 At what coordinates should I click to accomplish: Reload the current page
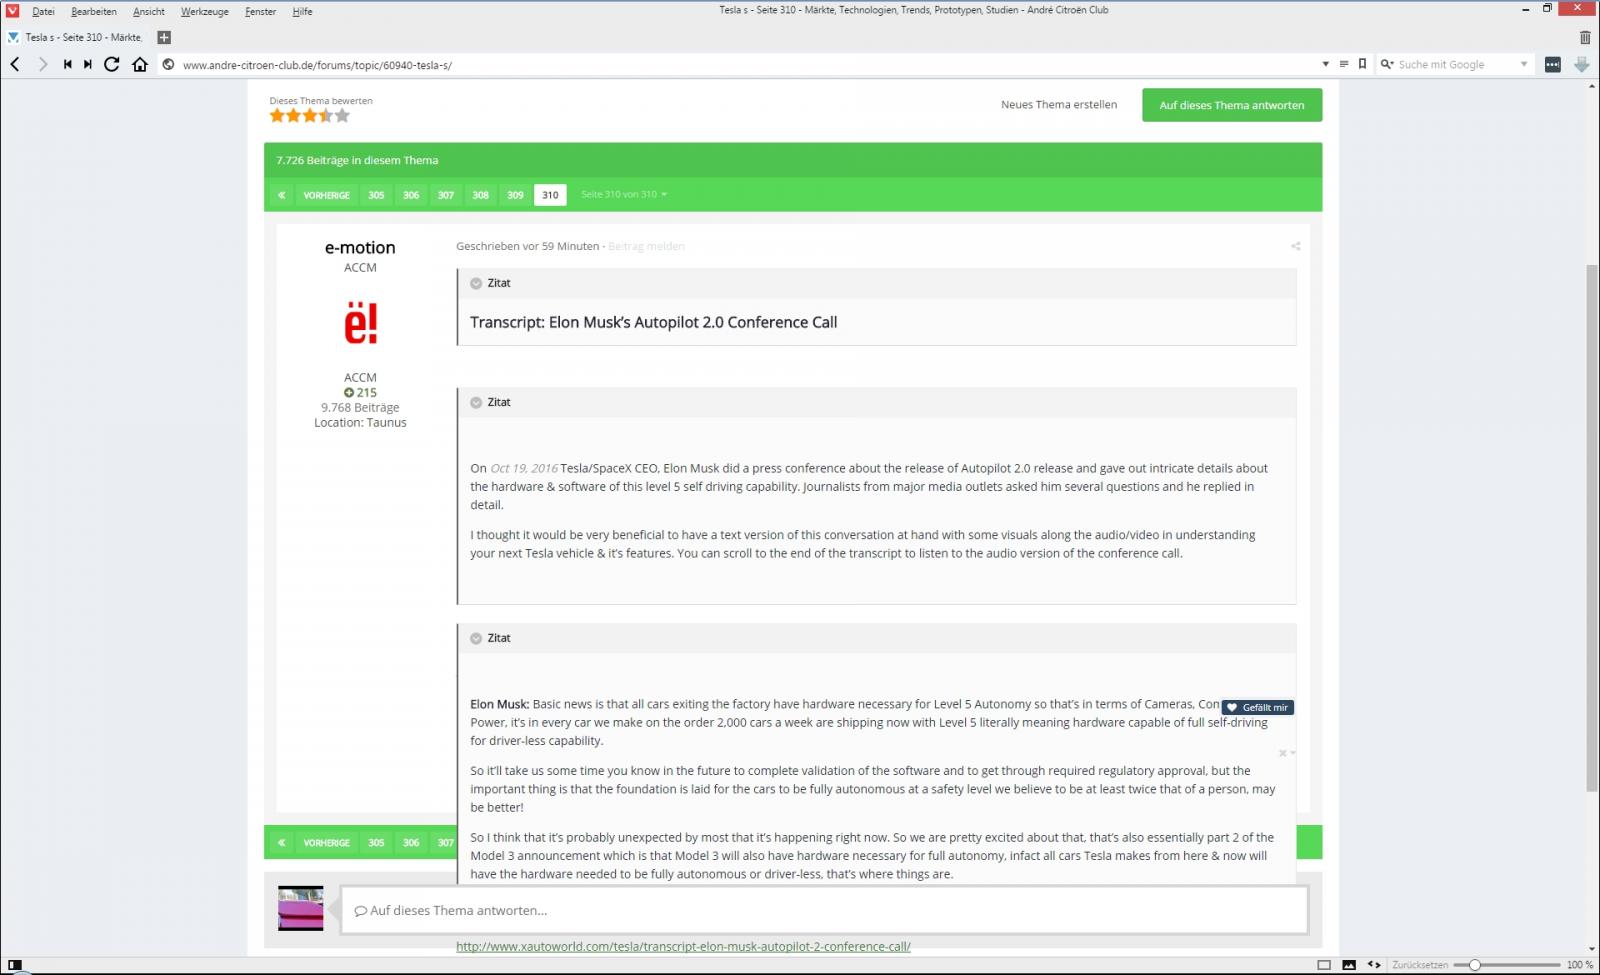point(112,64)
